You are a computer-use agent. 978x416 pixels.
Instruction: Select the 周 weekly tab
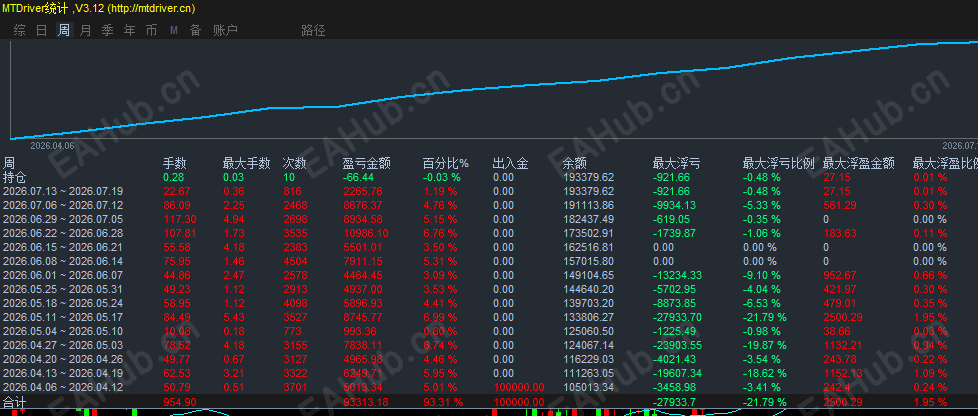pyautogui.click(x=64, y=30)
